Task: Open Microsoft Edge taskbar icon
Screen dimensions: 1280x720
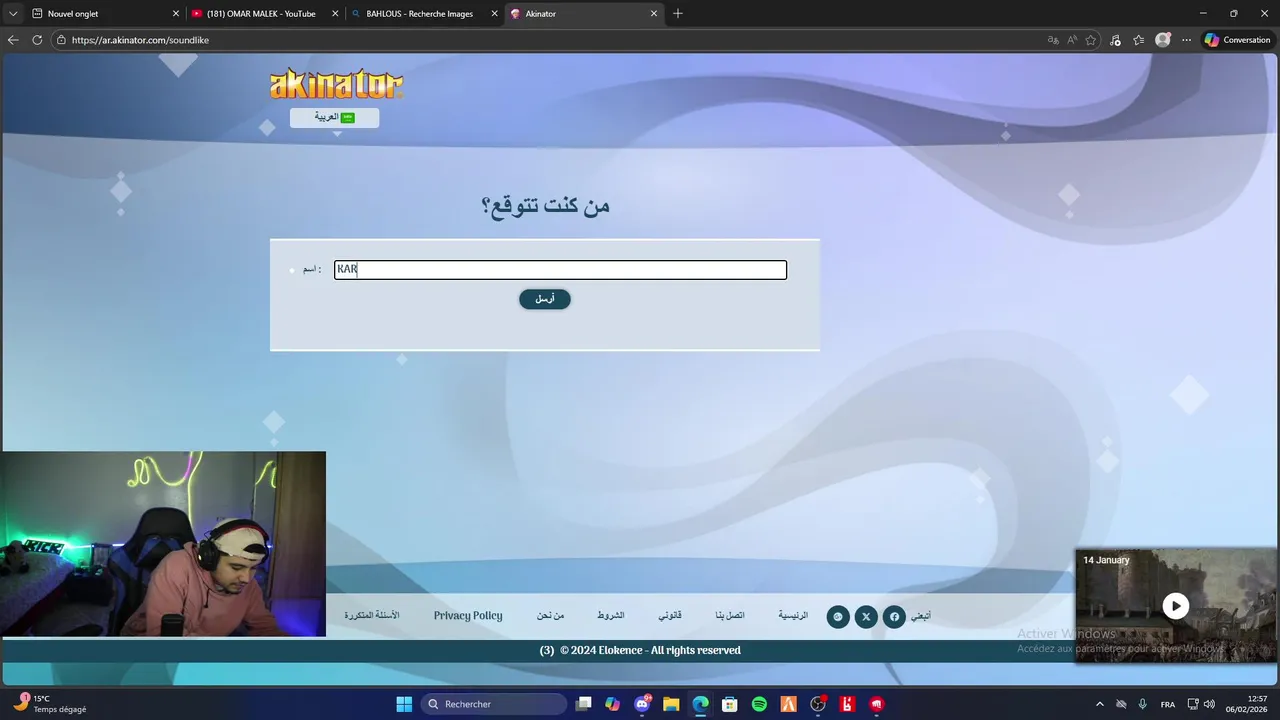Action: click(701, 704)
